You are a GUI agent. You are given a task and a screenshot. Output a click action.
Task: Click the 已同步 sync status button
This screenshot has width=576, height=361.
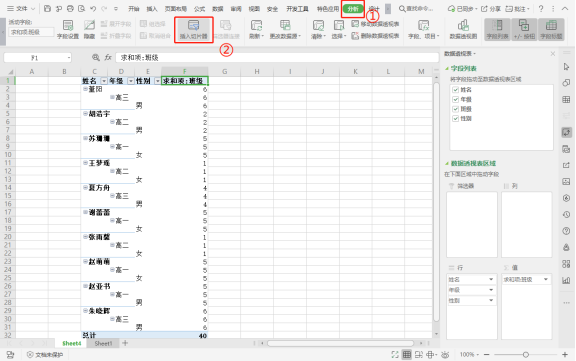tap(462, 8)
